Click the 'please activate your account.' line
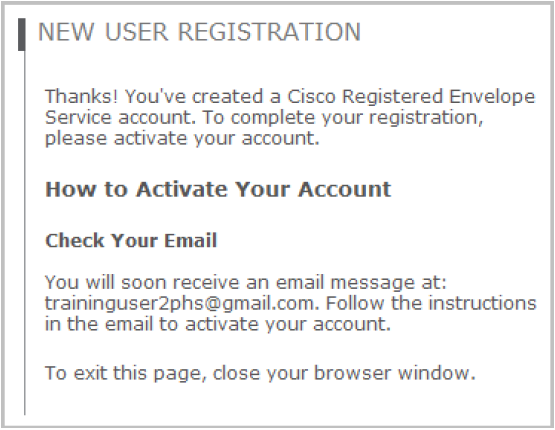Viewport: 555px width, 430px height. (x=182, y=138)
